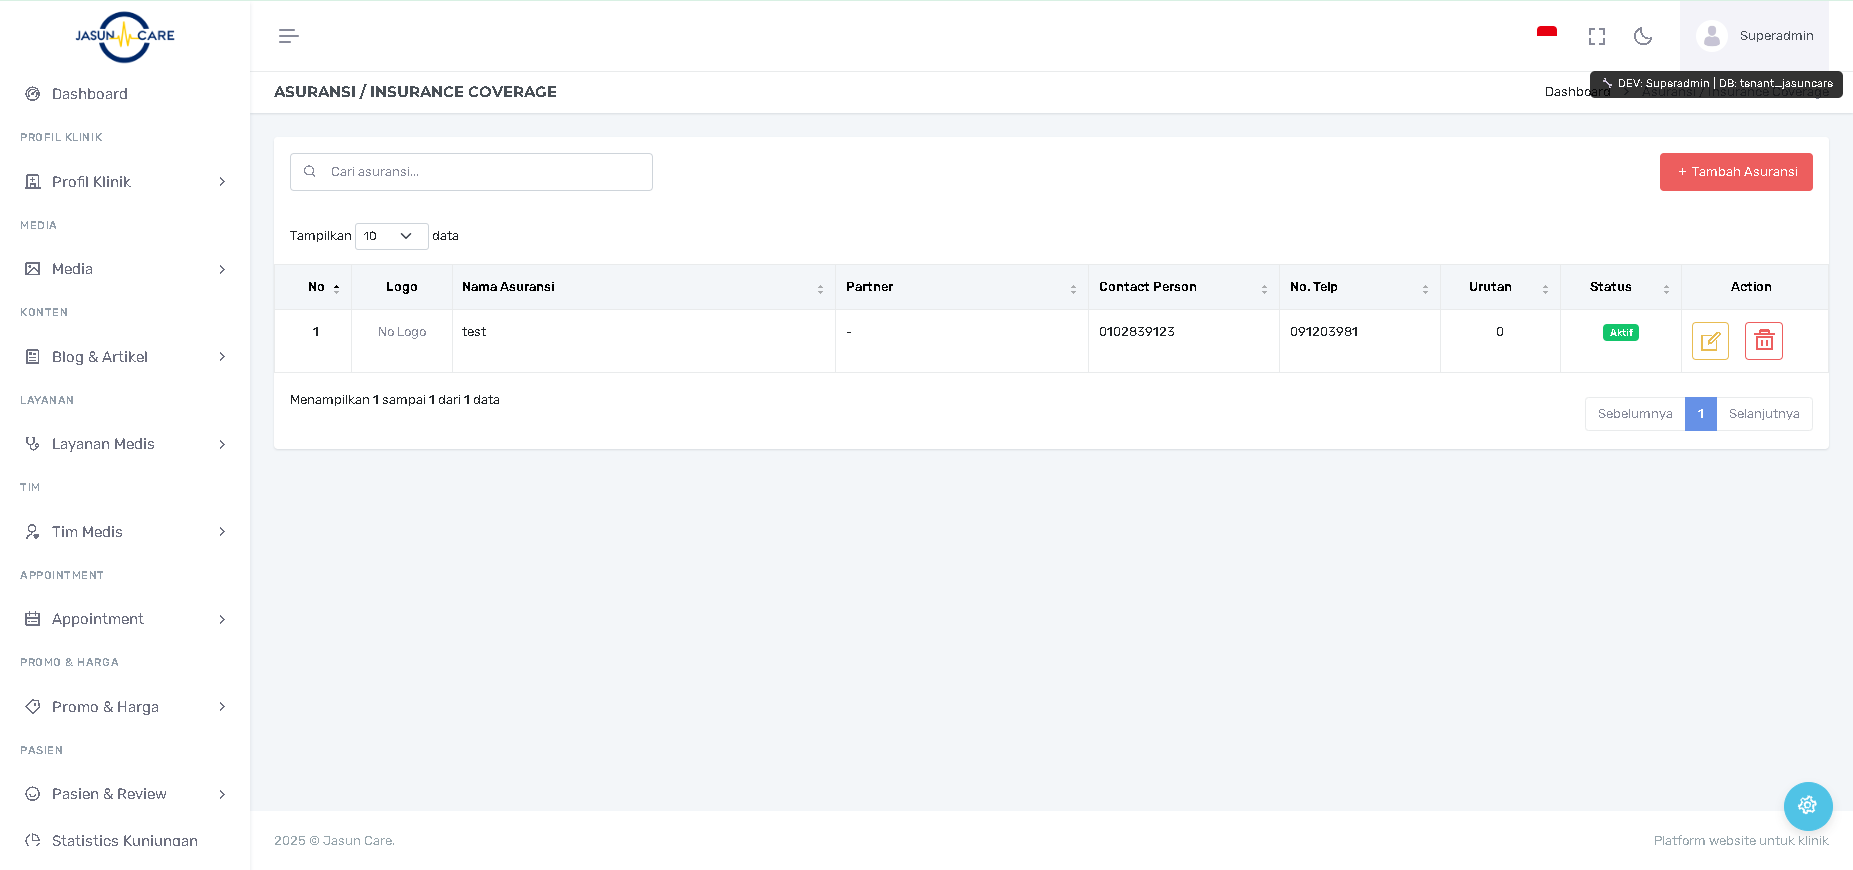Delete the 'test' insurance entry
Screen dimensions: 1853x870
pyautogui.click(x=1763, y=341)
